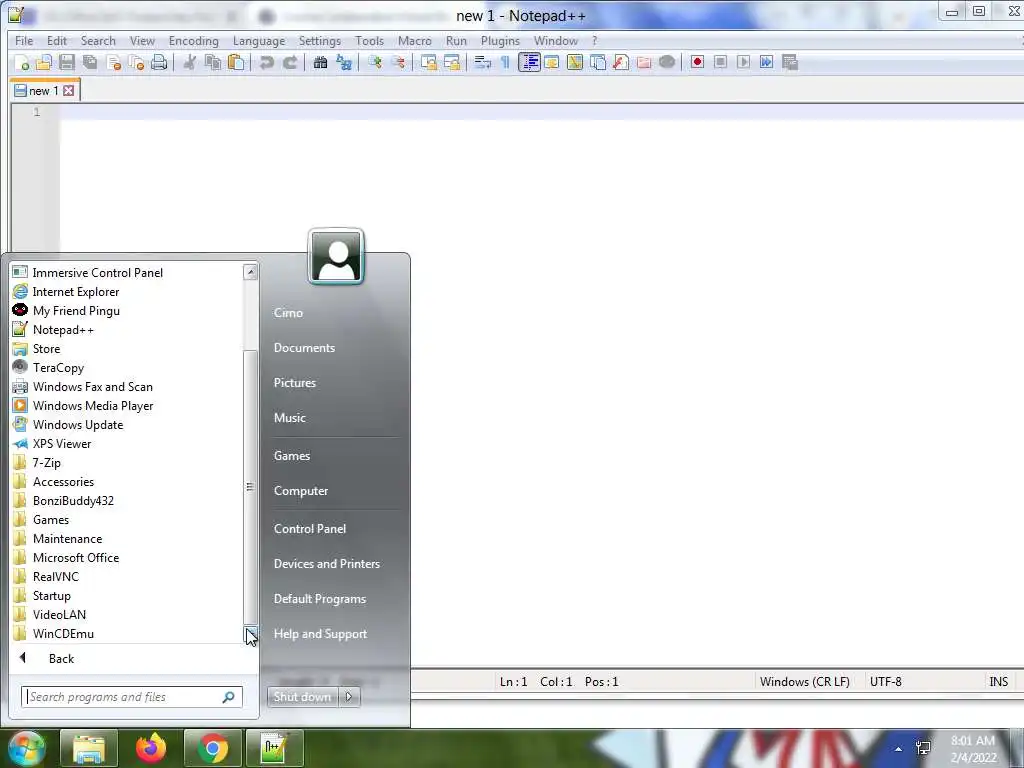This screenshot has height=768, width=1024.
Task: Click the Undo toolbar arrow
Action: pos(266,63)
